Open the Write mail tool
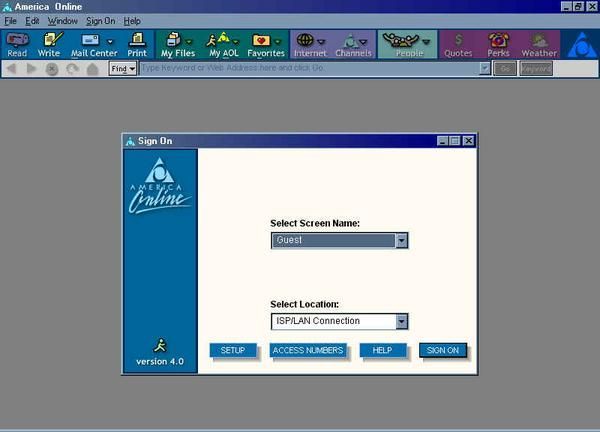This screenshot has height=432, width=600. point(49,44)
